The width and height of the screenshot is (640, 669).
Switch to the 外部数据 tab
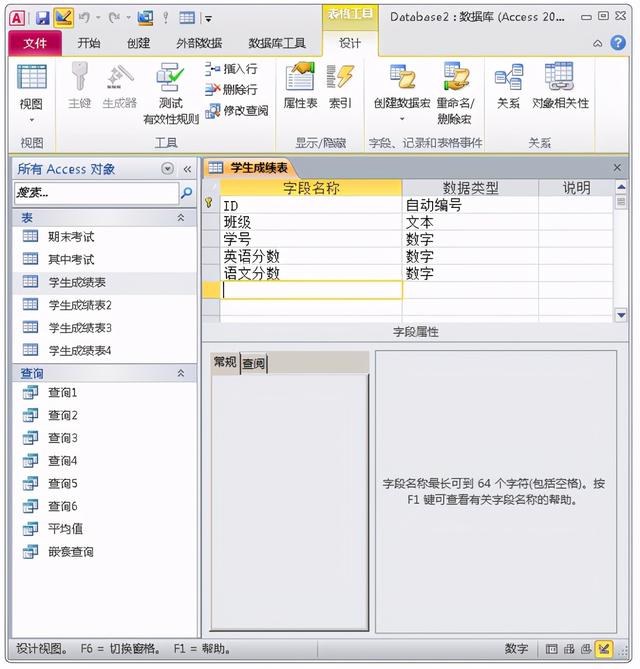tap(199, 43)
